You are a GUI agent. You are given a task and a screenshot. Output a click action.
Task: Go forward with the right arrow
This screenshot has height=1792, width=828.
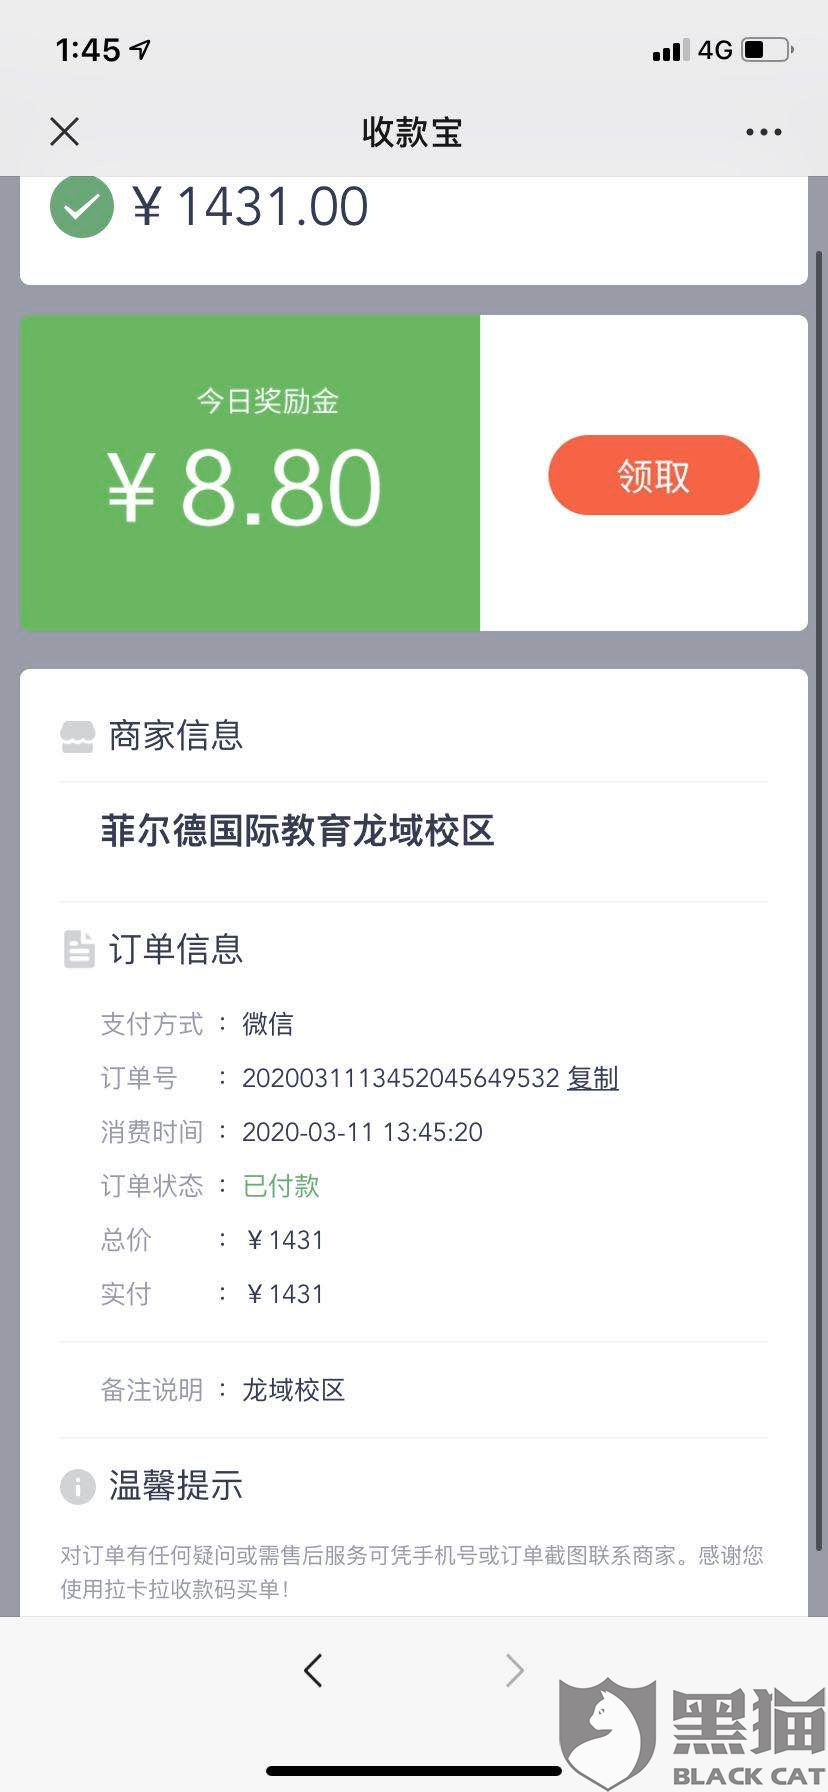click(x=514, y=1670)
